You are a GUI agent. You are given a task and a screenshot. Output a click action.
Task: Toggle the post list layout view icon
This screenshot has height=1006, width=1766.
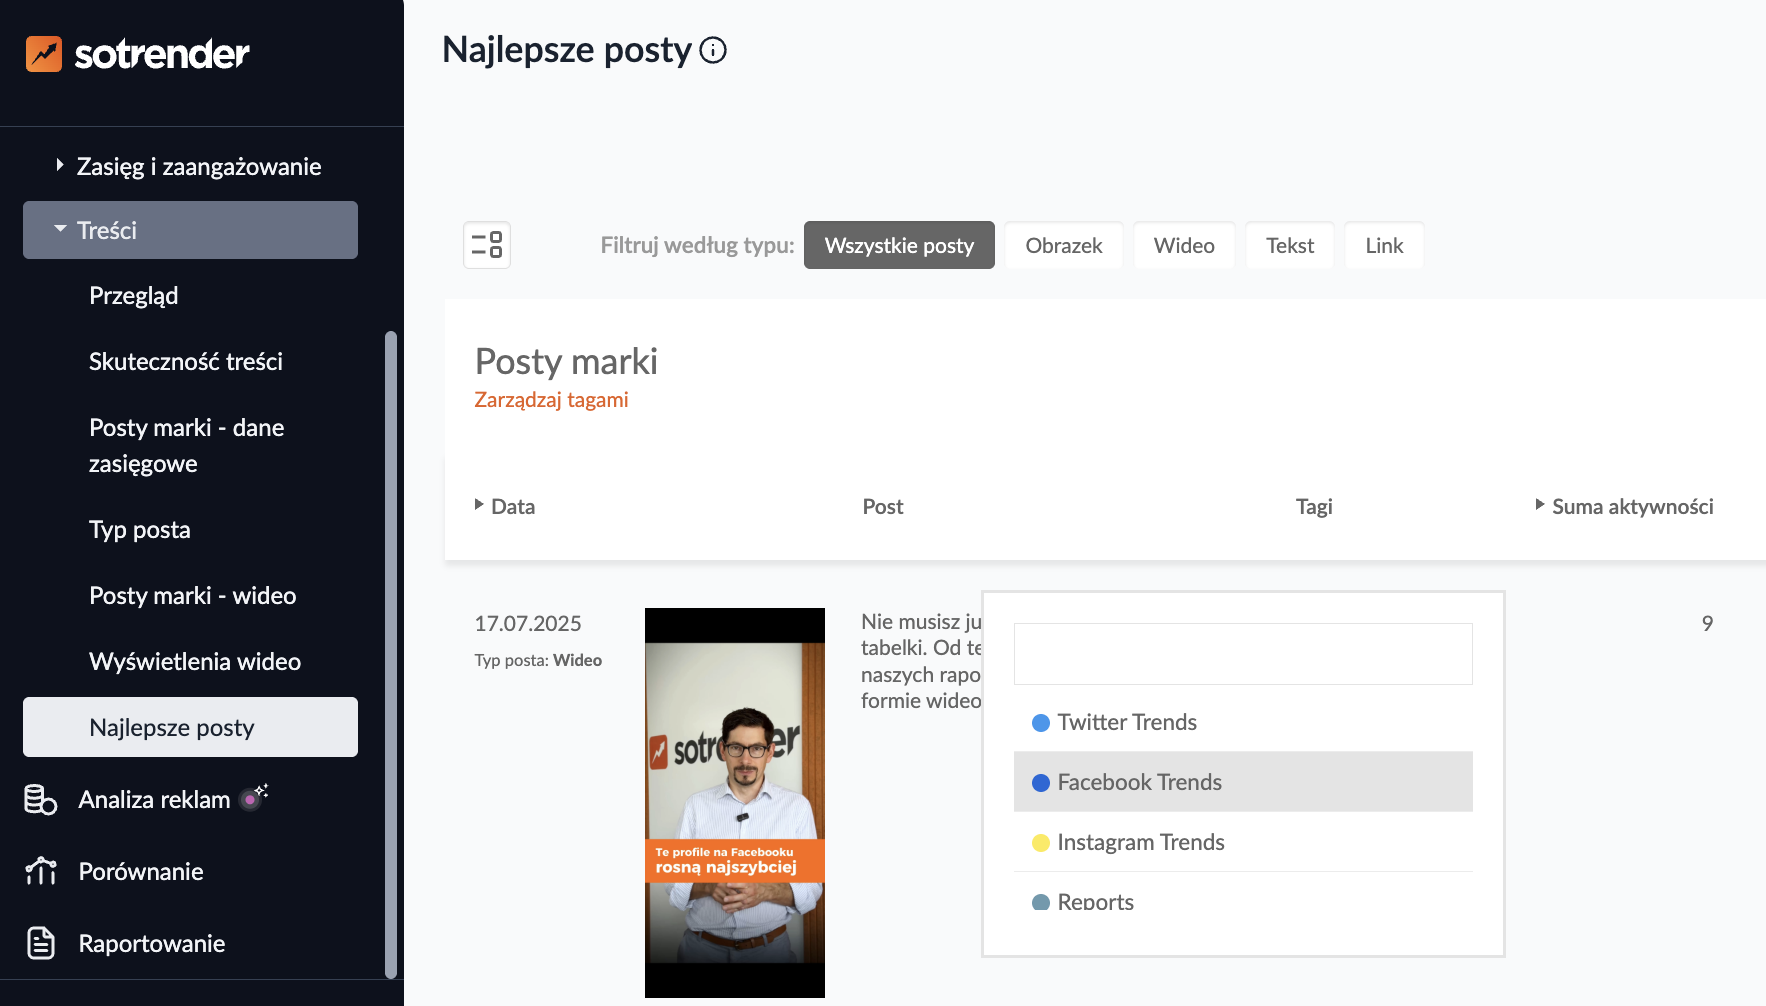(487, 245)
